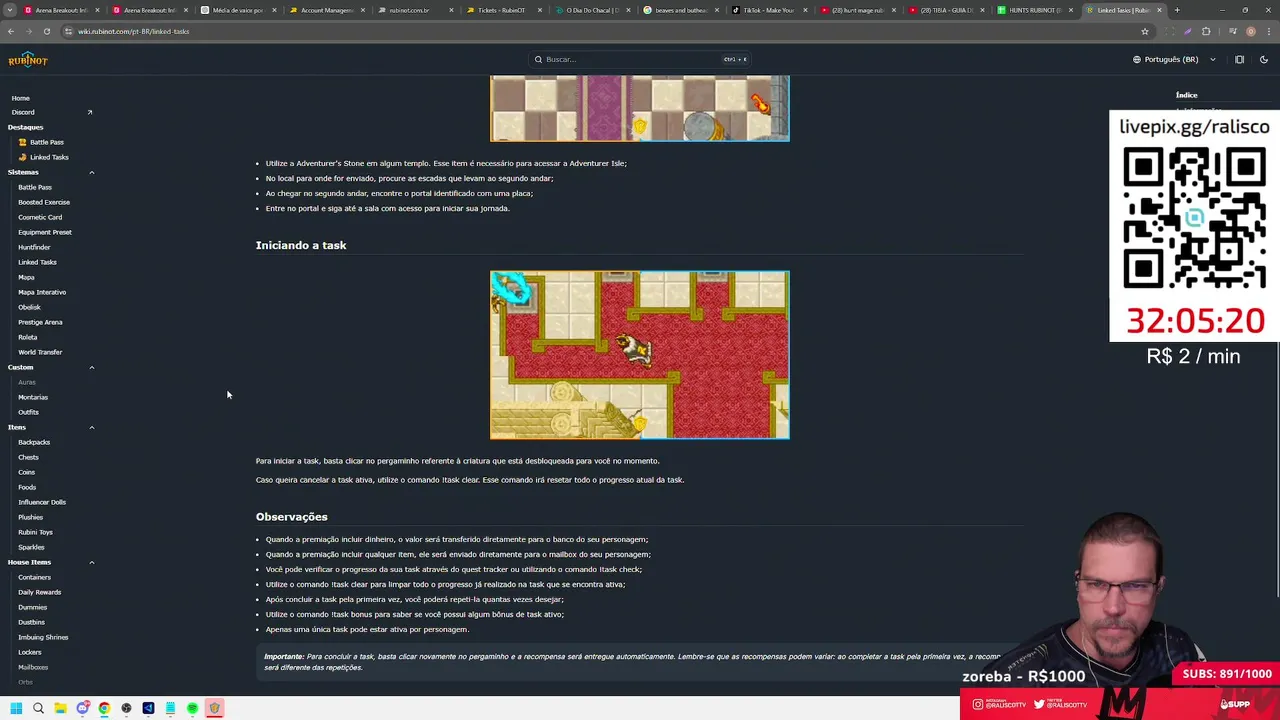Image resolution: width=1280 pixels, height=720 pixels.
Task: Open the browser extensions puzzle icon
Action: tap(1206, 31)
